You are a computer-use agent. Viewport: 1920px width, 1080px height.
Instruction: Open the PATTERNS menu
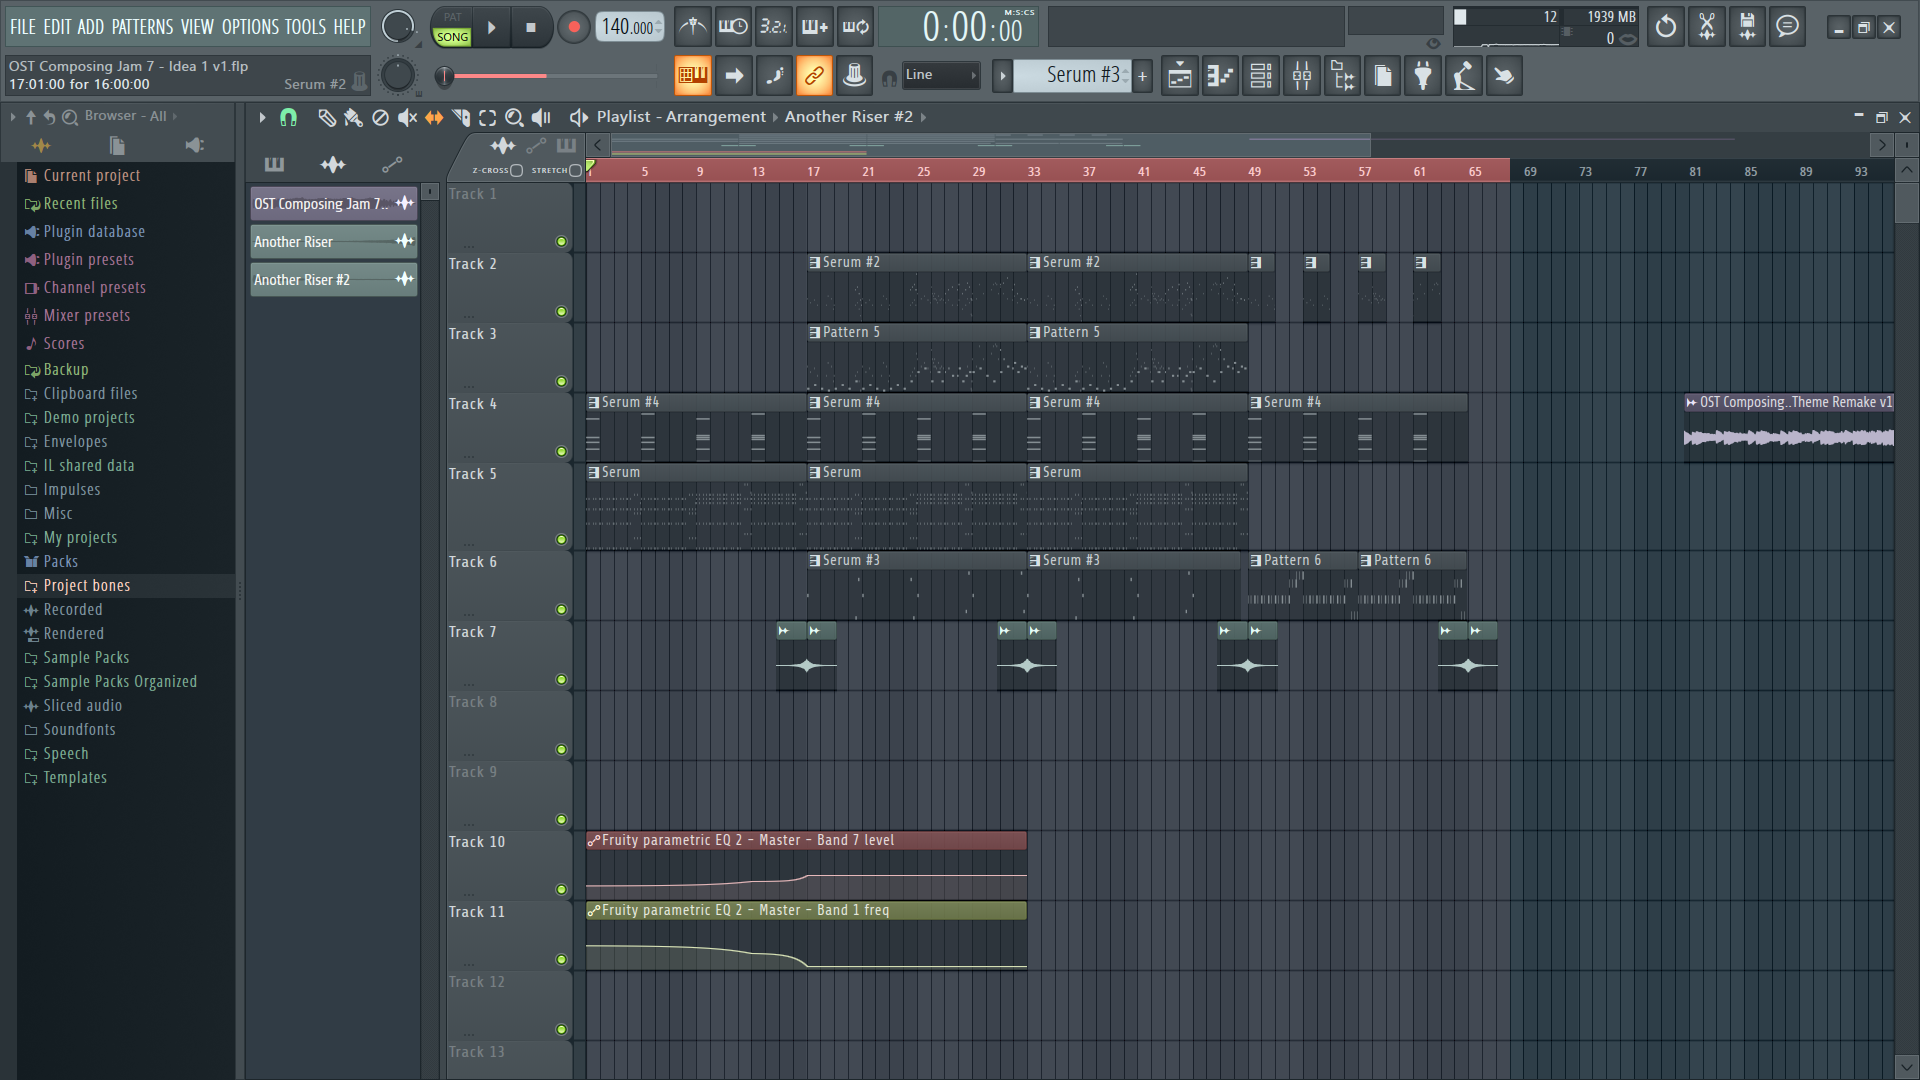click(142, 27)
